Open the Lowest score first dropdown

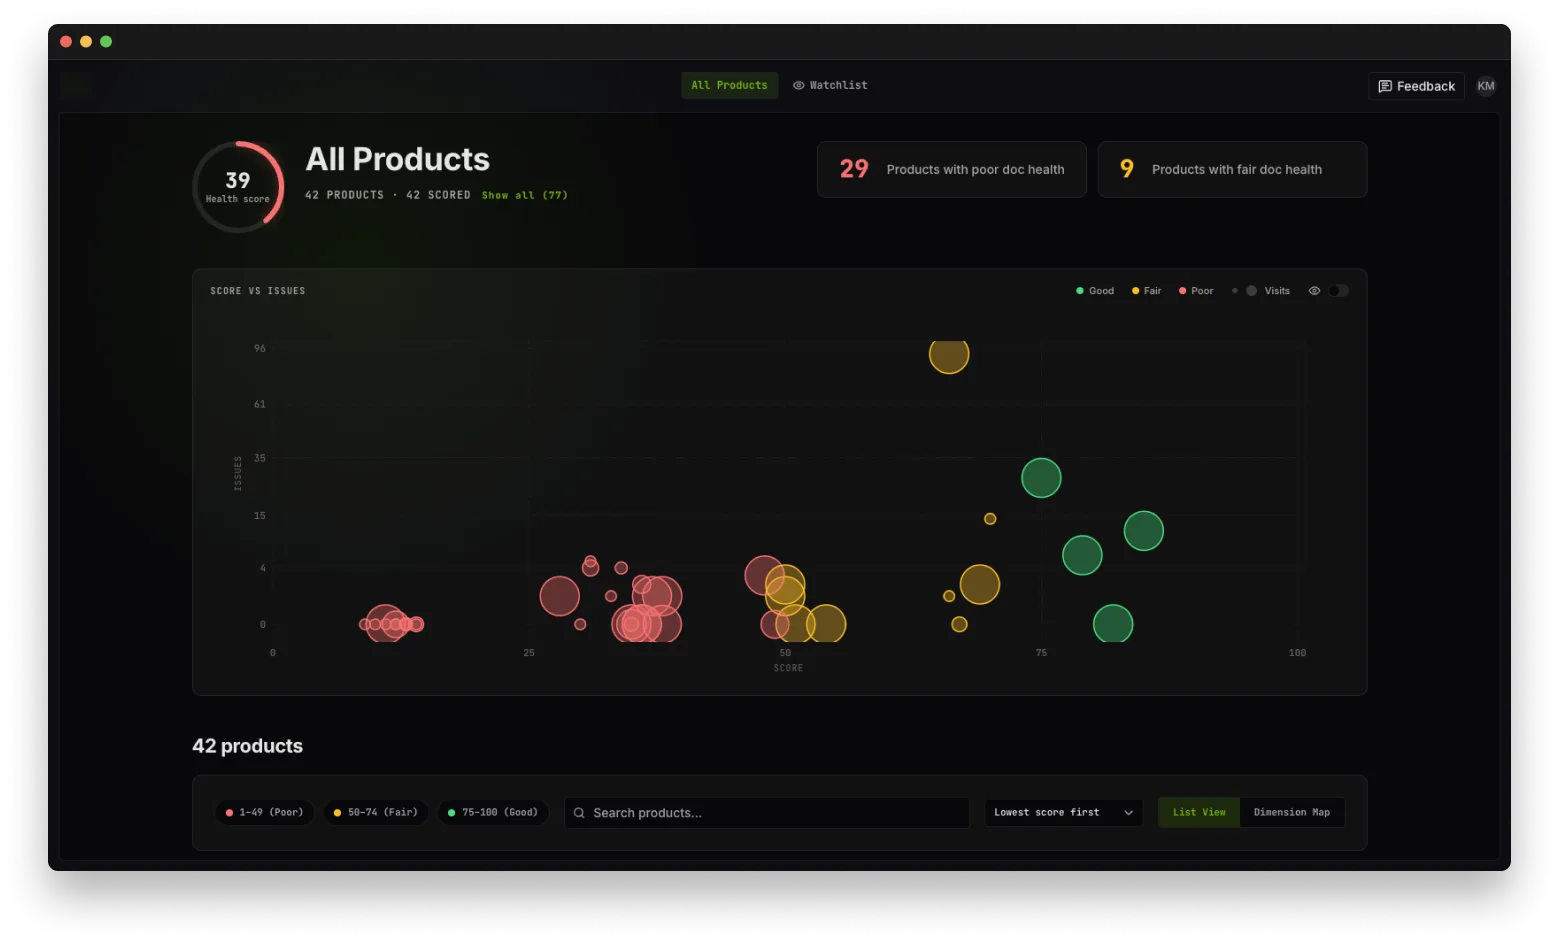(1064, 813)
